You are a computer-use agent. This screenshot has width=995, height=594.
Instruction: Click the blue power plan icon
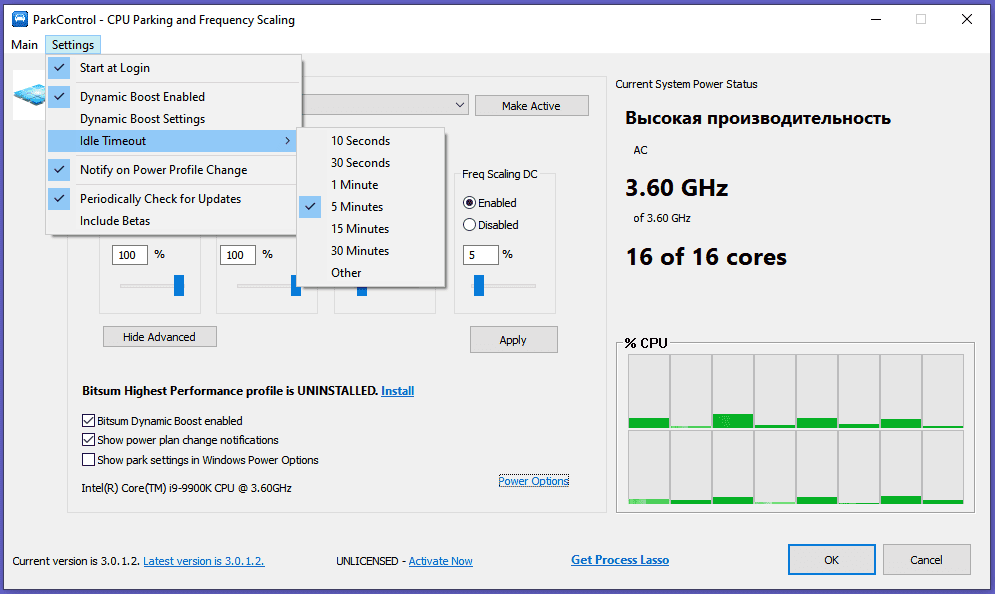click(x=29, y=95)
